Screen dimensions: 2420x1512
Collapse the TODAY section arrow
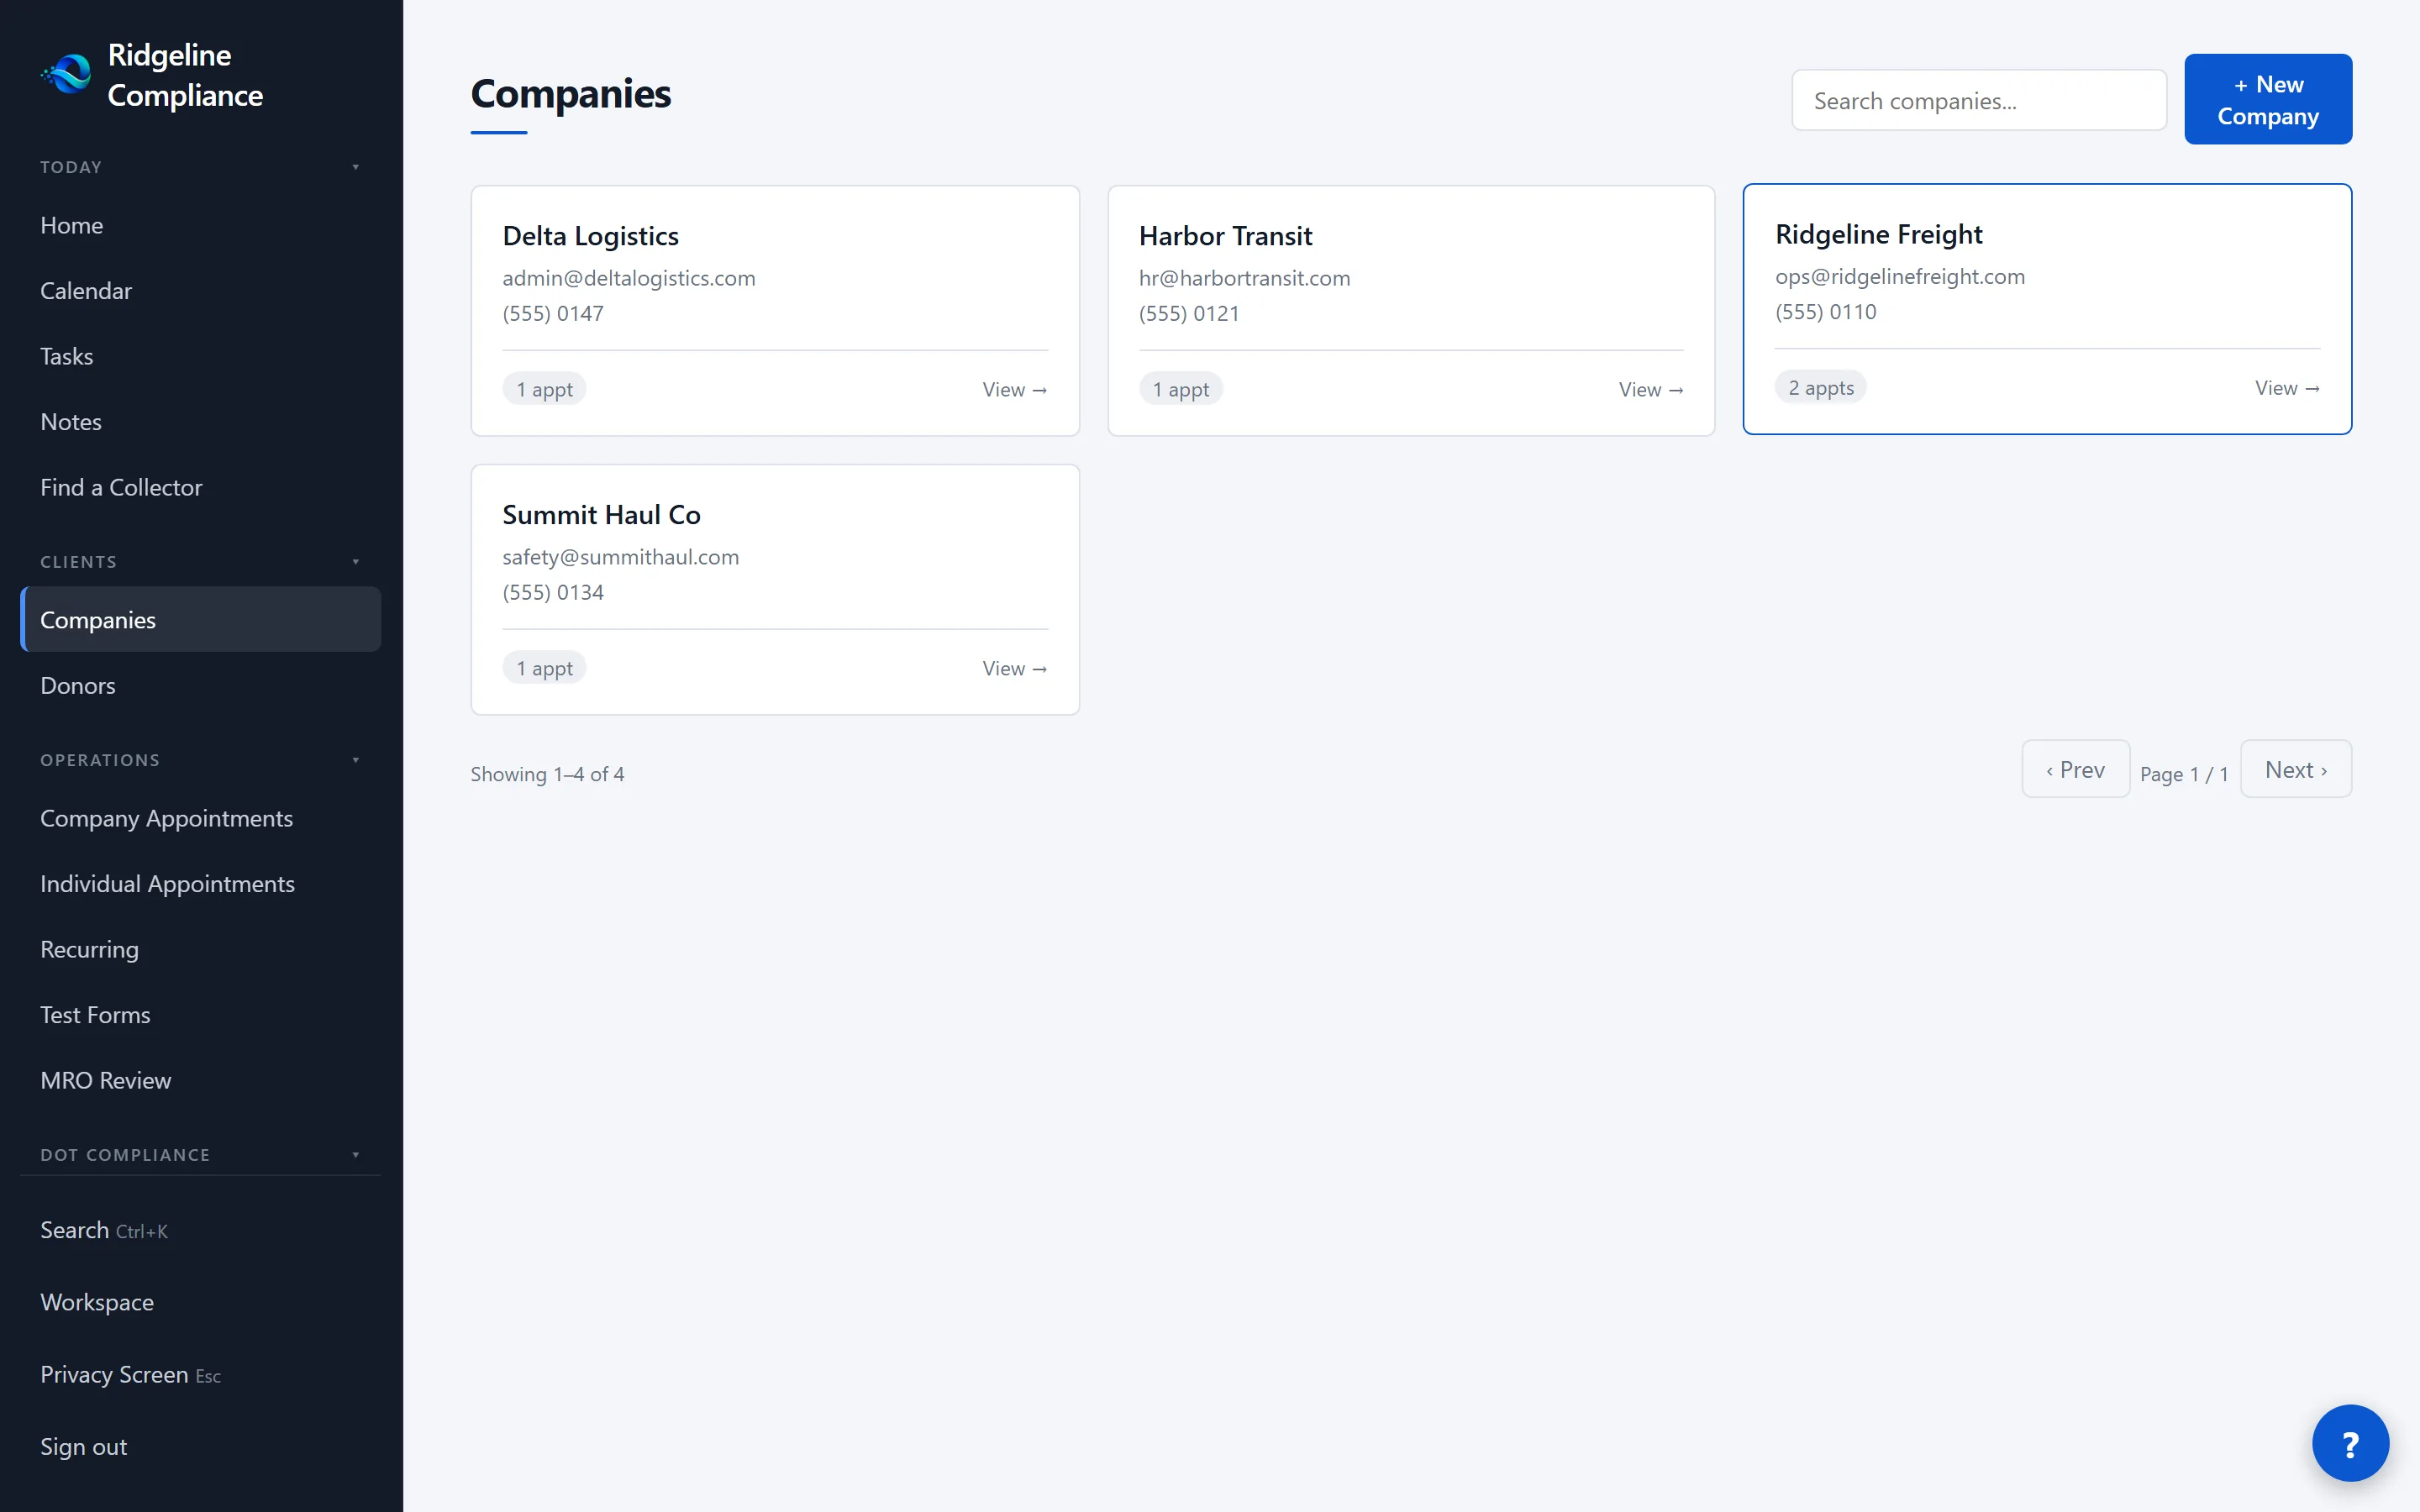[x=355, y=167]
